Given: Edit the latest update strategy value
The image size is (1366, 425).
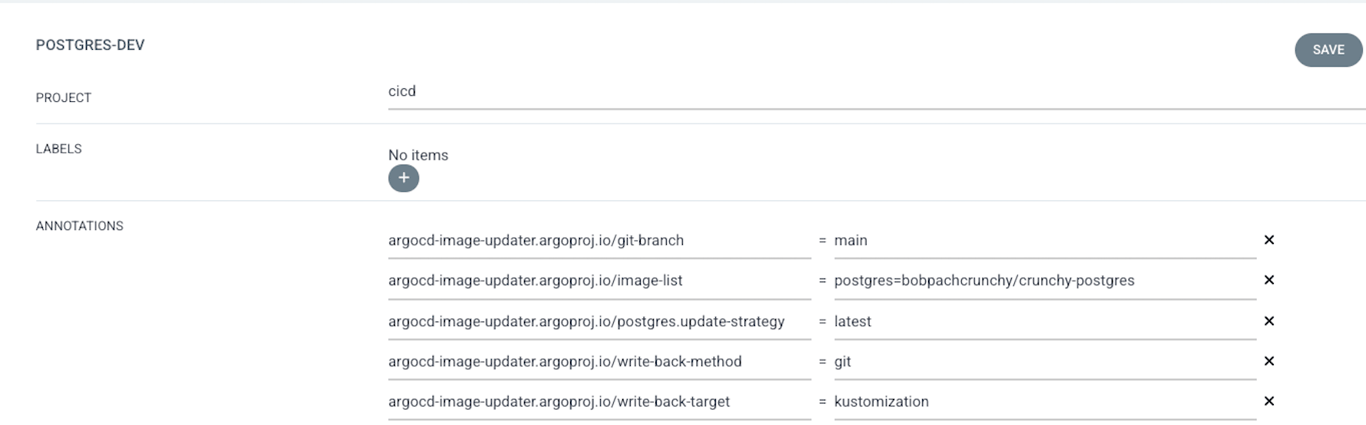Looking at the screenshot, I should (x=1044, y=321).
